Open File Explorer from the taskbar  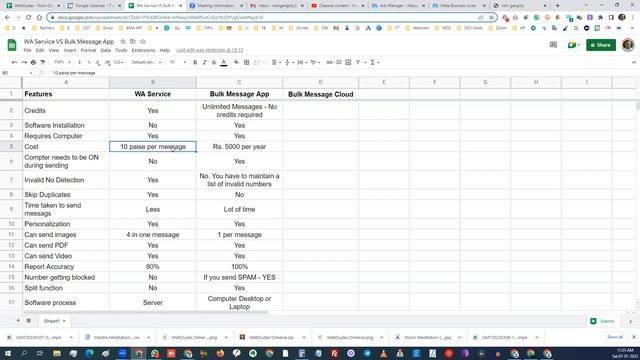point(57,353)
